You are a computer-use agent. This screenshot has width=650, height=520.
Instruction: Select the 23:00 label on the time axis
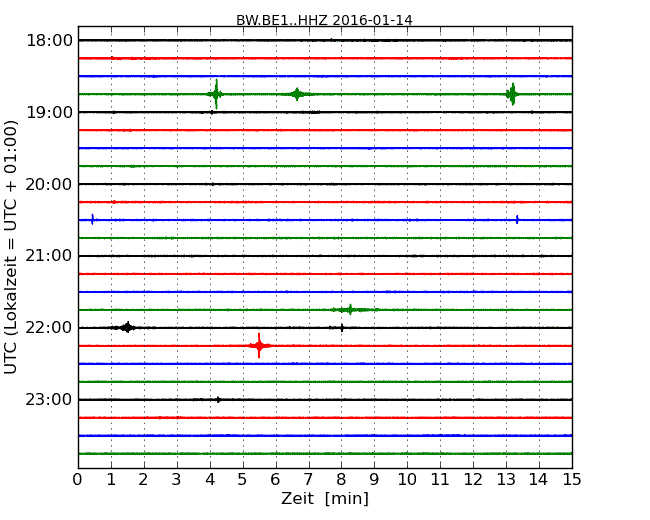pyautogui.click(x=49, y=400)
